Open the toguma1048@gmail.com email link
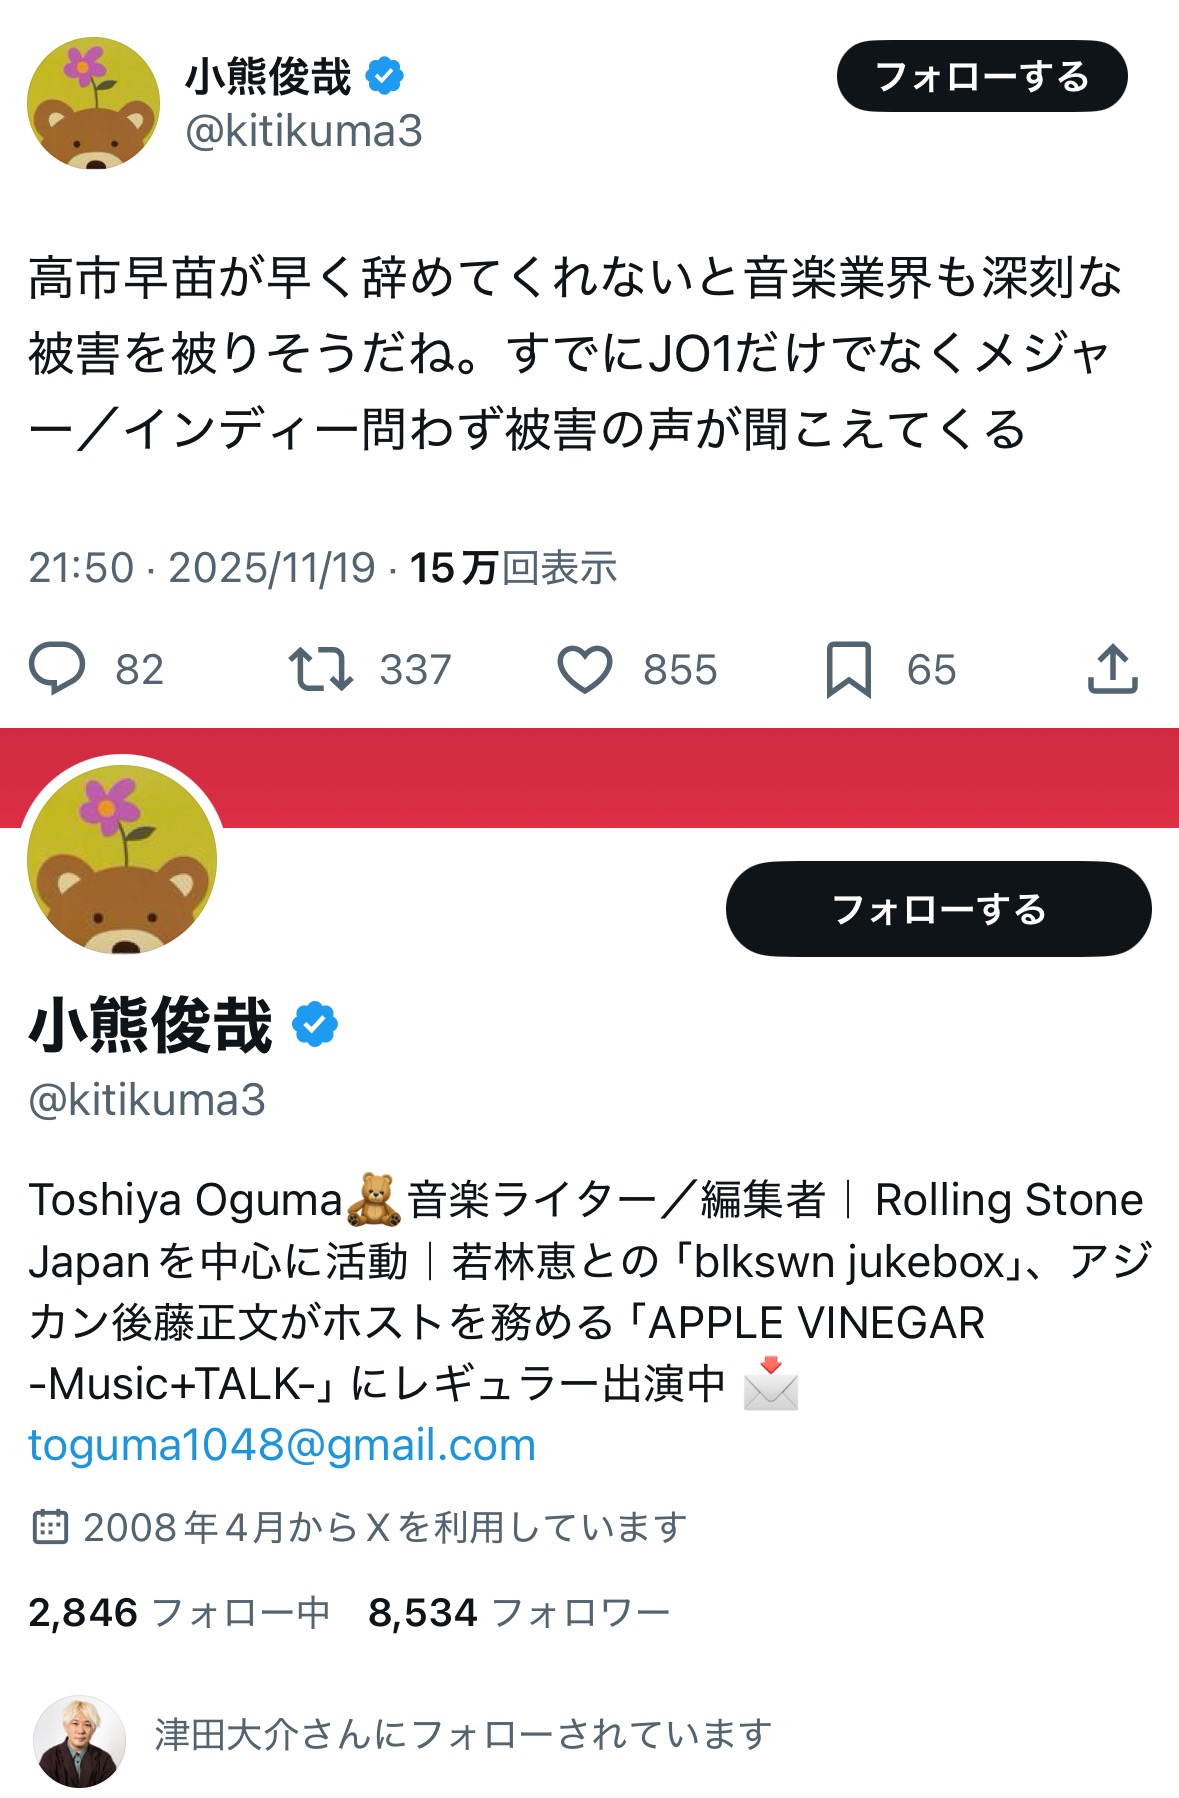 tap(282, 1445)
